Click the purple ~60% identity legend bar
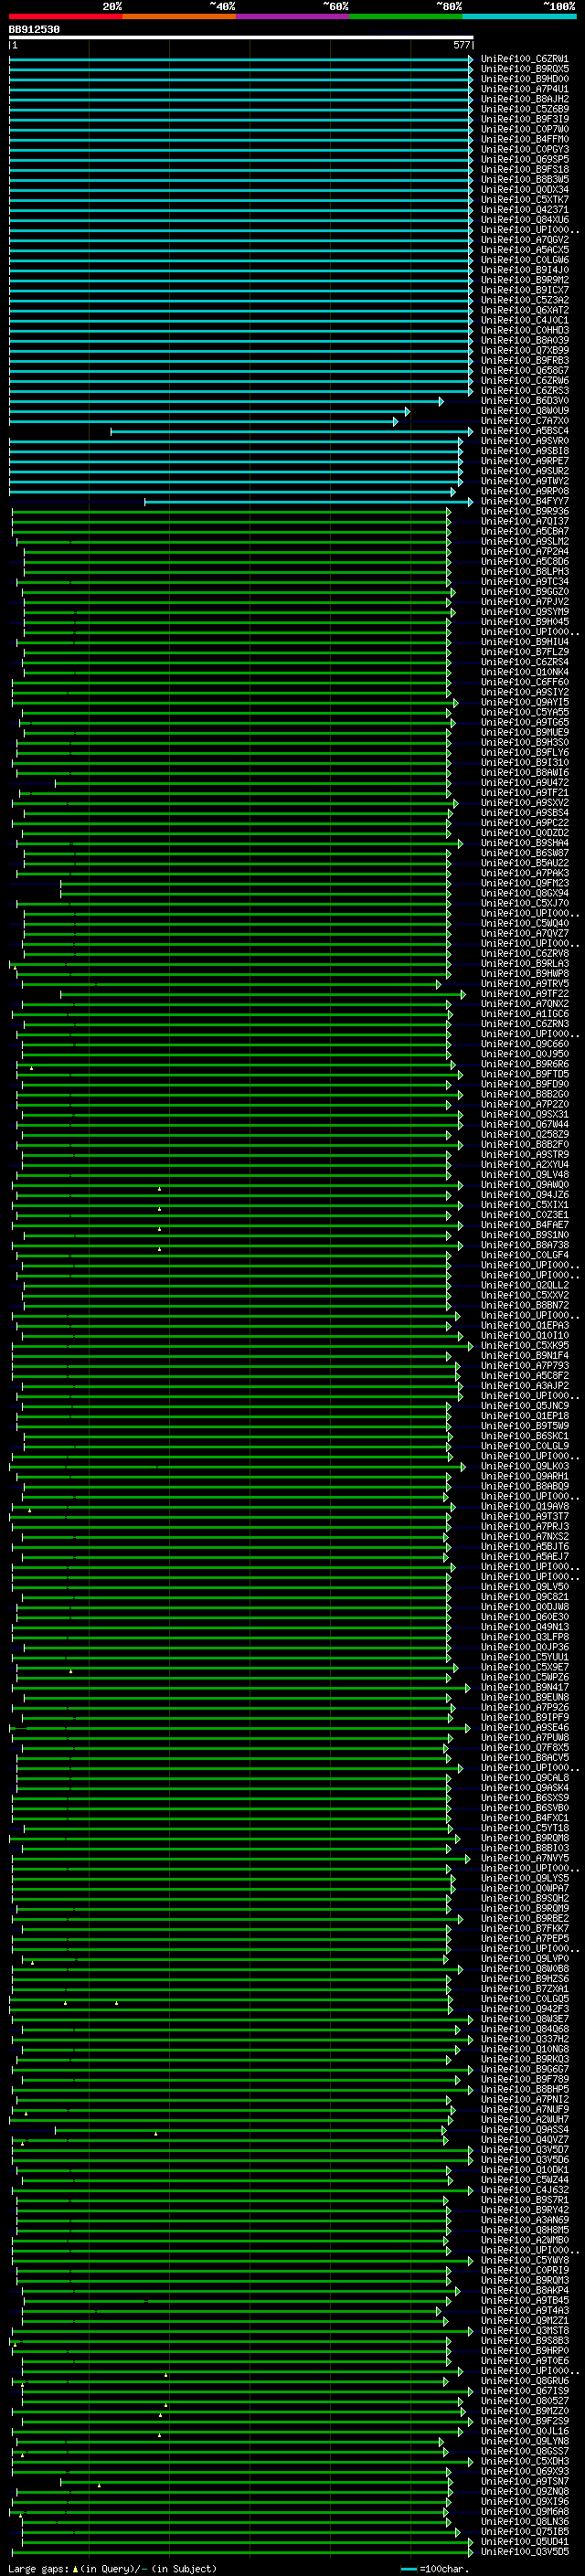Image resolution: width=585 pixels, height=2576 pixels. 293,16
